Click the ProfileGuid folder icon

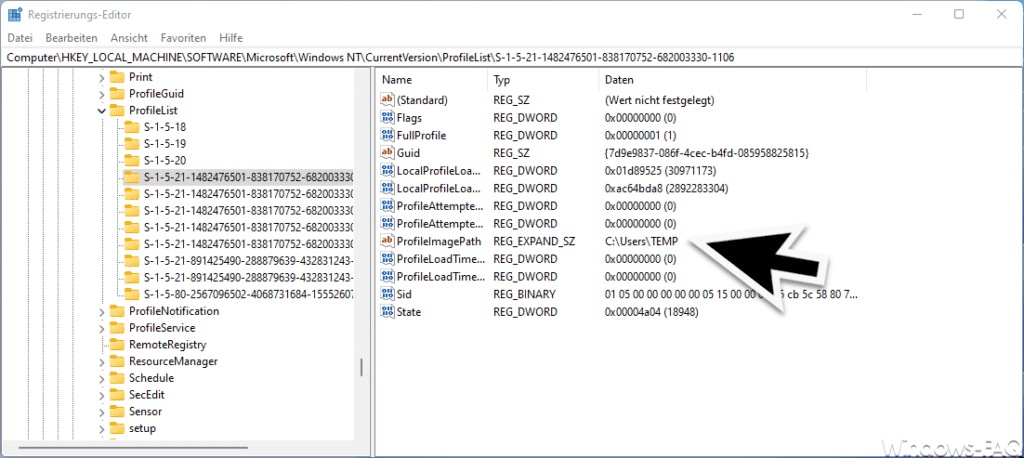click(x=117, y=93)
